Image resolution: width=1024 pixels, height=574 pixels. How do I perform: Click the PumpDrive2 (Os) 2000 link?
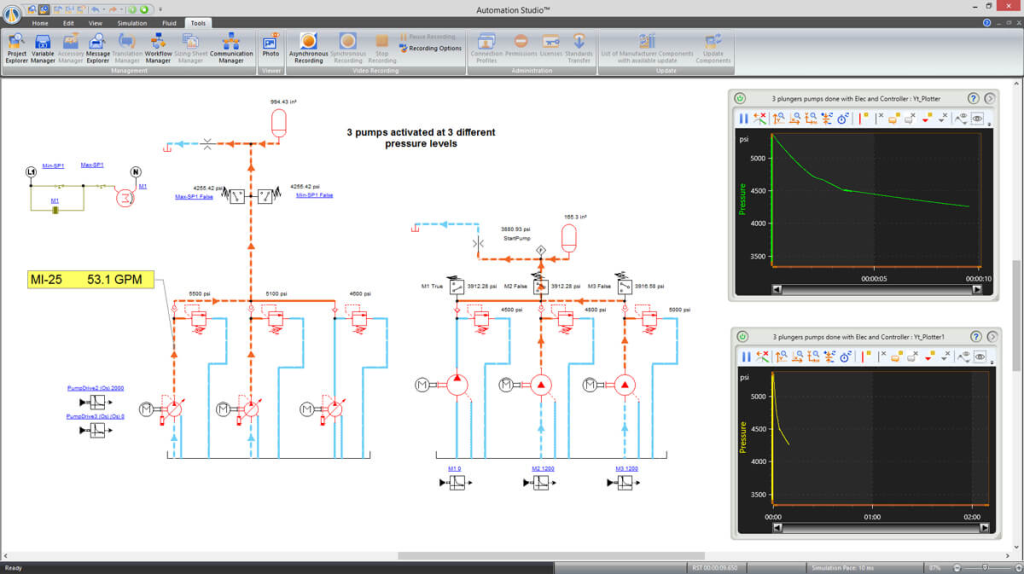point(95,388)
